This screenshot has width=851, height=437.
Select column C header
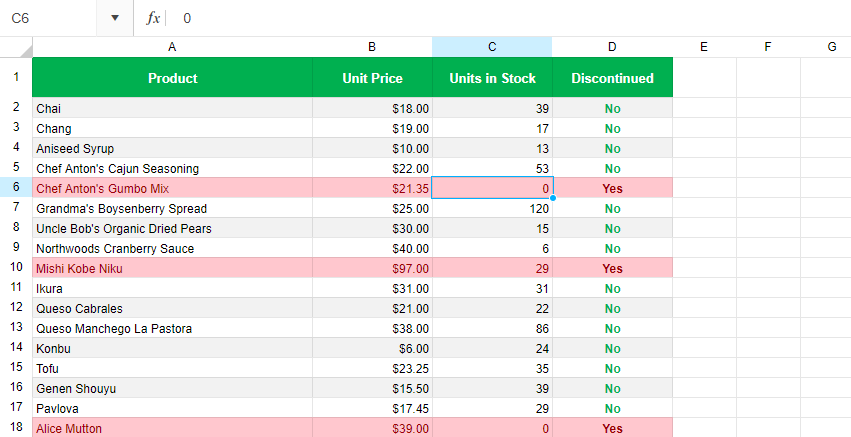[492, 47]
